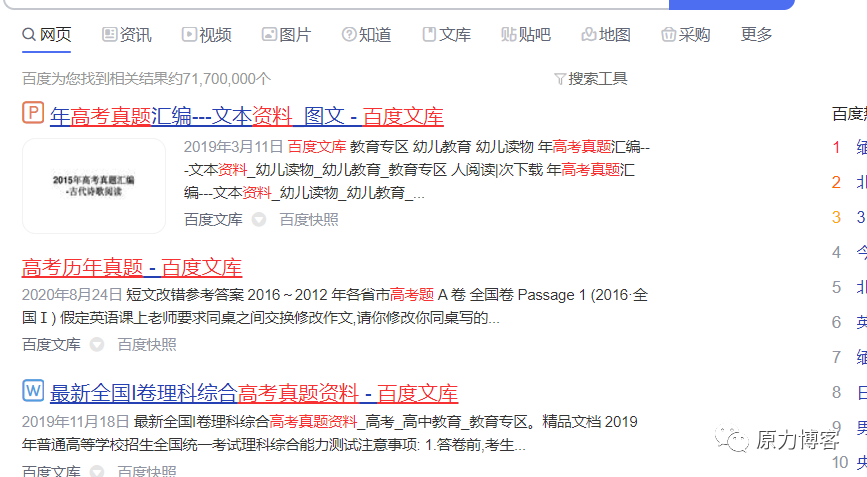Switch to the 视频 video tab
Image resolution: width=867 pixels, height=477 pixels.
click(x=207, y=35)
